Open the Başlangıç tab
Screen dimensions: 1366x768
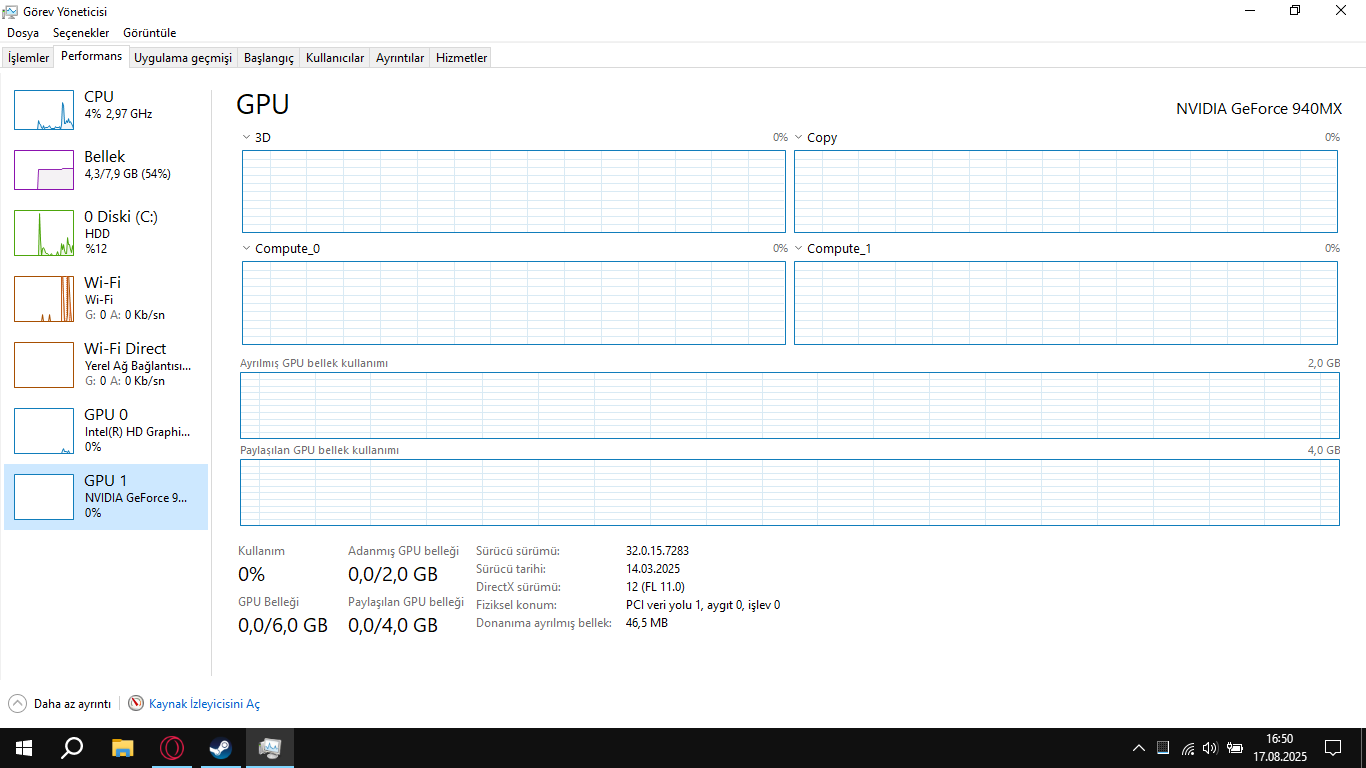tap(269, 58)
